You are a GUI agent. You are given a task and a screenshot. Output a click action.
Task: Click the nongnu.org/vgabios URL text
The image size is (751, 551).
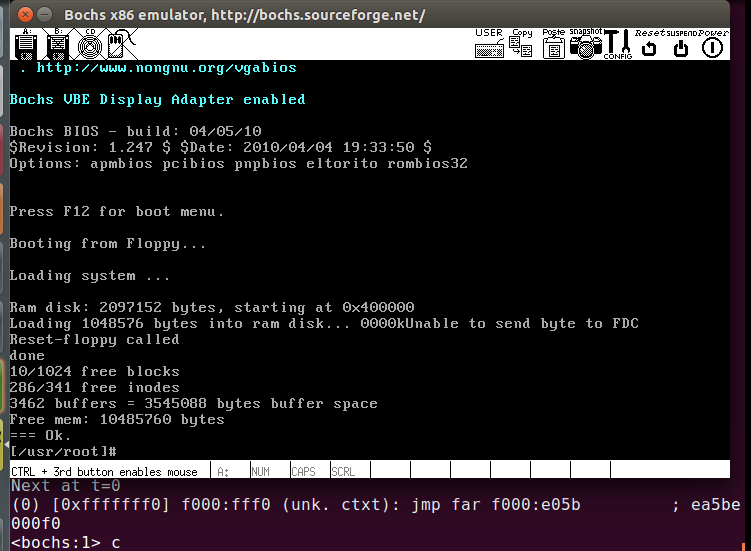(166, 68)
